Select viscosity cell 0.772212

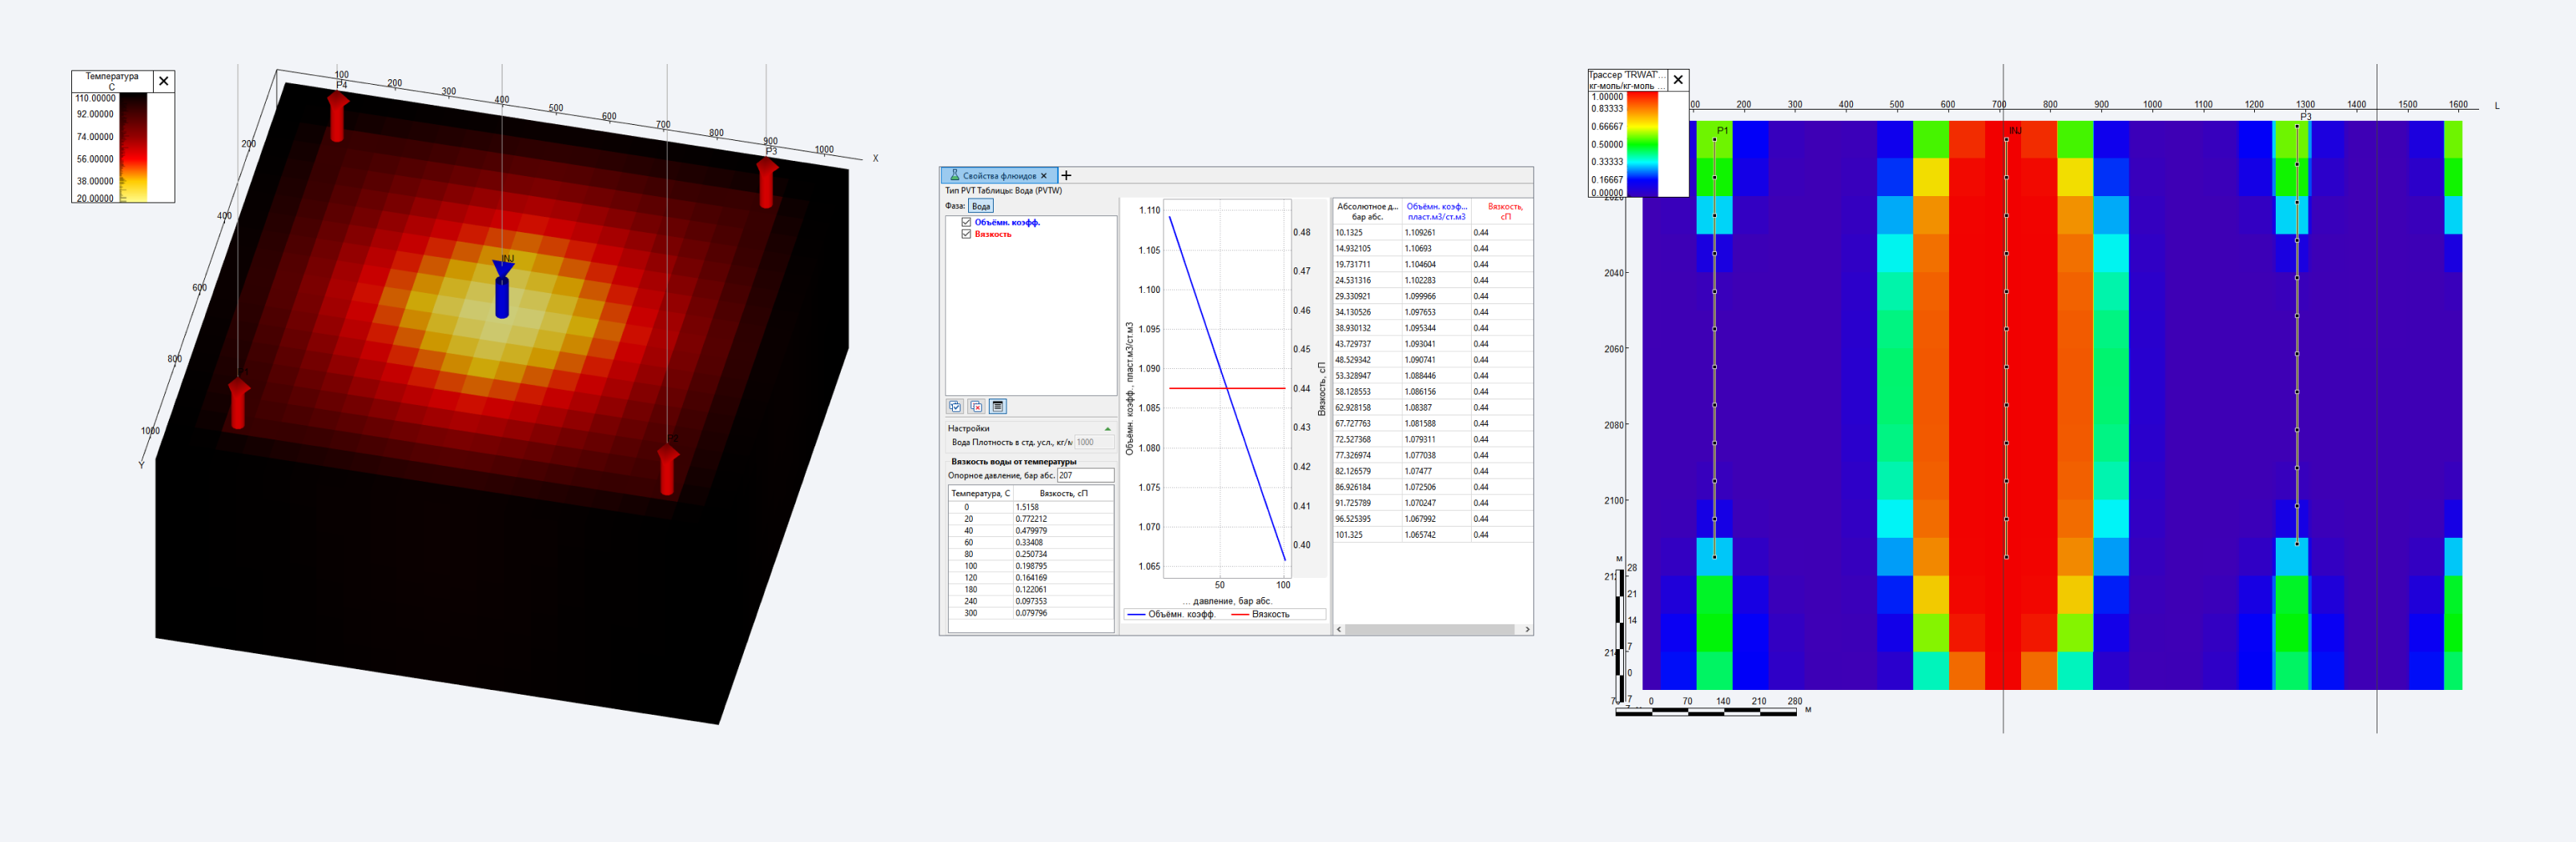[1063, 519]
